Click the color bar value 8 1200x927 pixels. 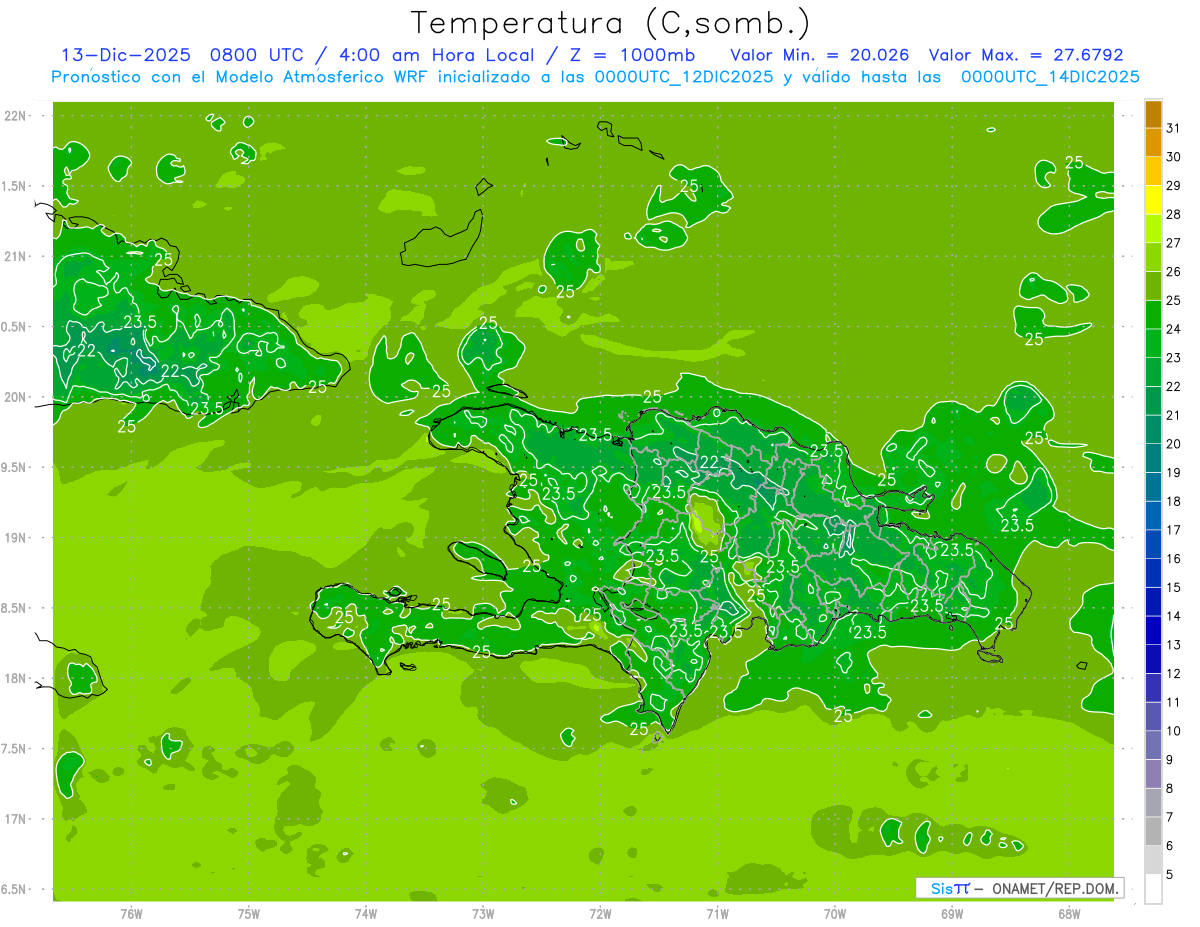tap(1170, 788)
